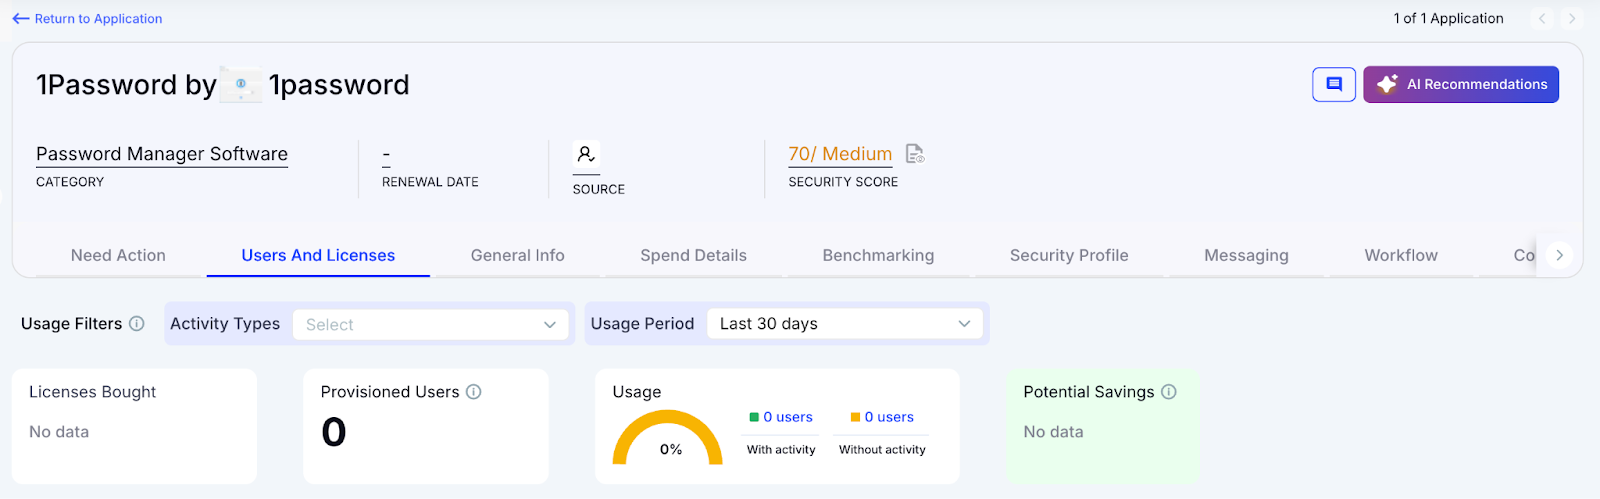This screenshot has height=499, width=1600.
Task: Open the Usage Period dropdown
Action: 845,324
